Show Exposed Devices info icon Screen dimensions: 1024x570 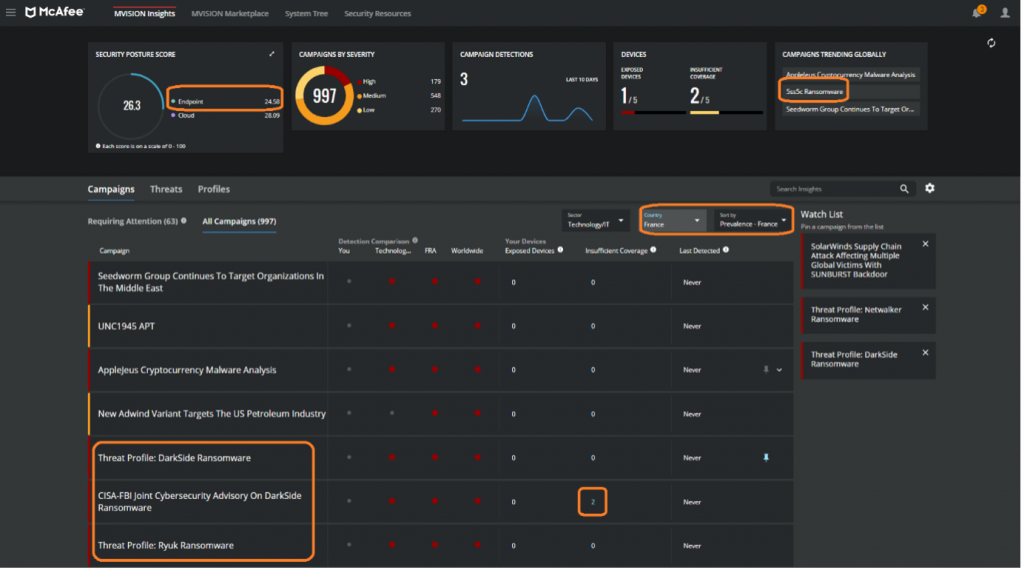(x=560, y=250)
